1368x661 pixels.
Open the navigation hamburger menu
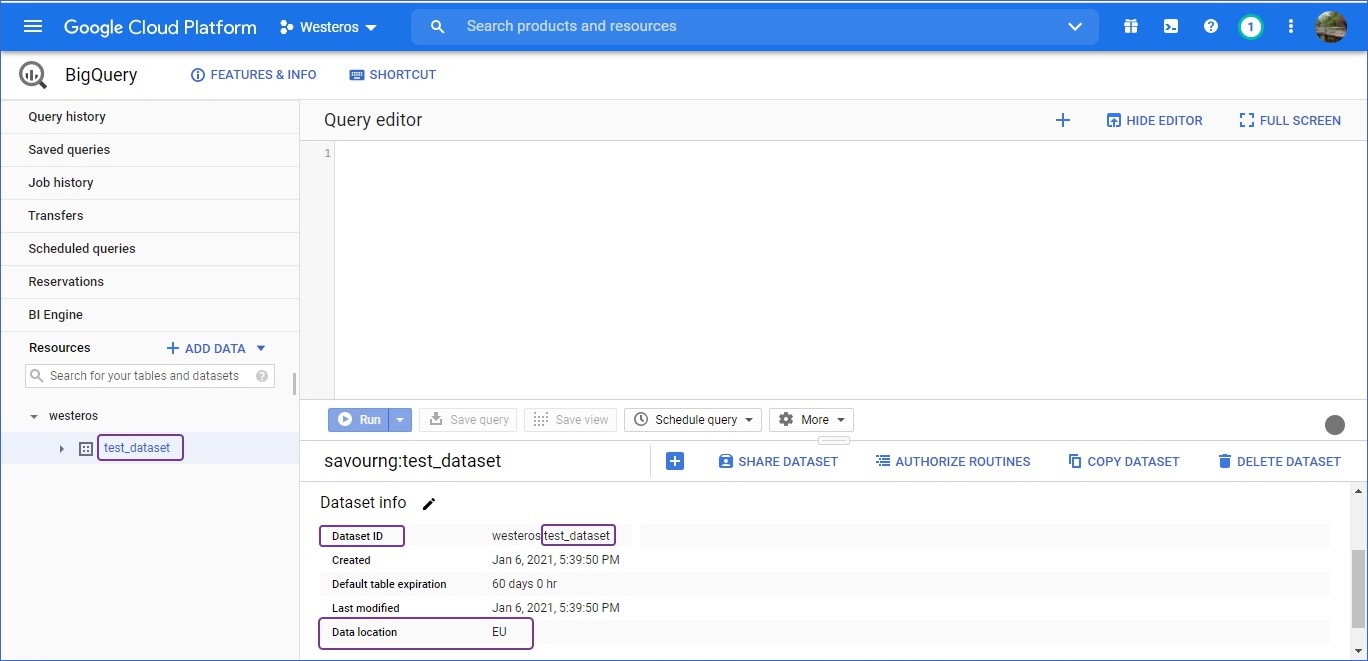33,26
